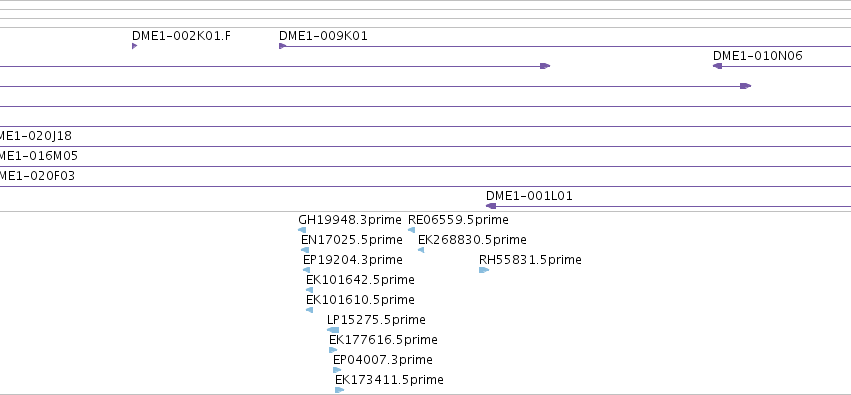Viewport: 851px width, 395px height.
Task: Select the DME1-016M05 track label
Action: point(39,156)
